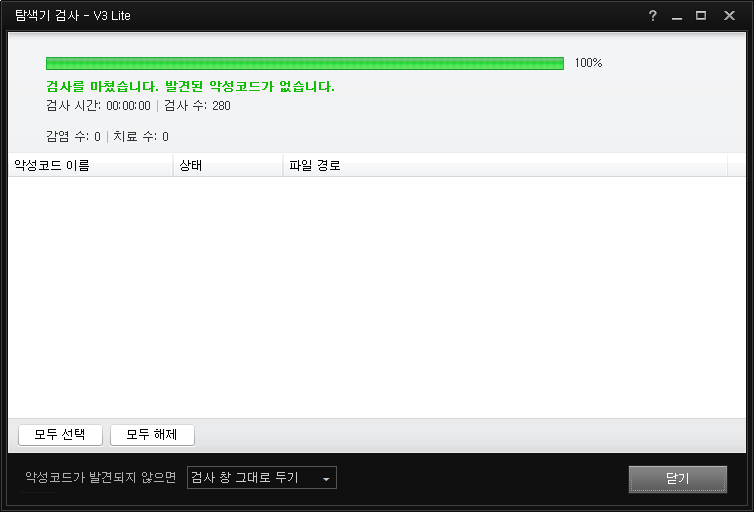Click the 치료 수: 0 text

(141, 137)
